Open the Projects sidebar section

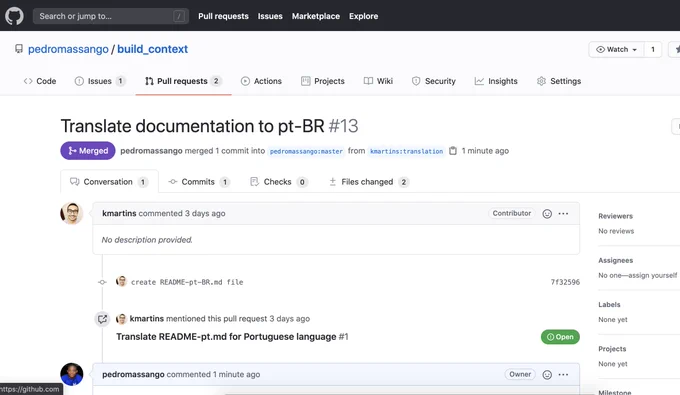612,349
